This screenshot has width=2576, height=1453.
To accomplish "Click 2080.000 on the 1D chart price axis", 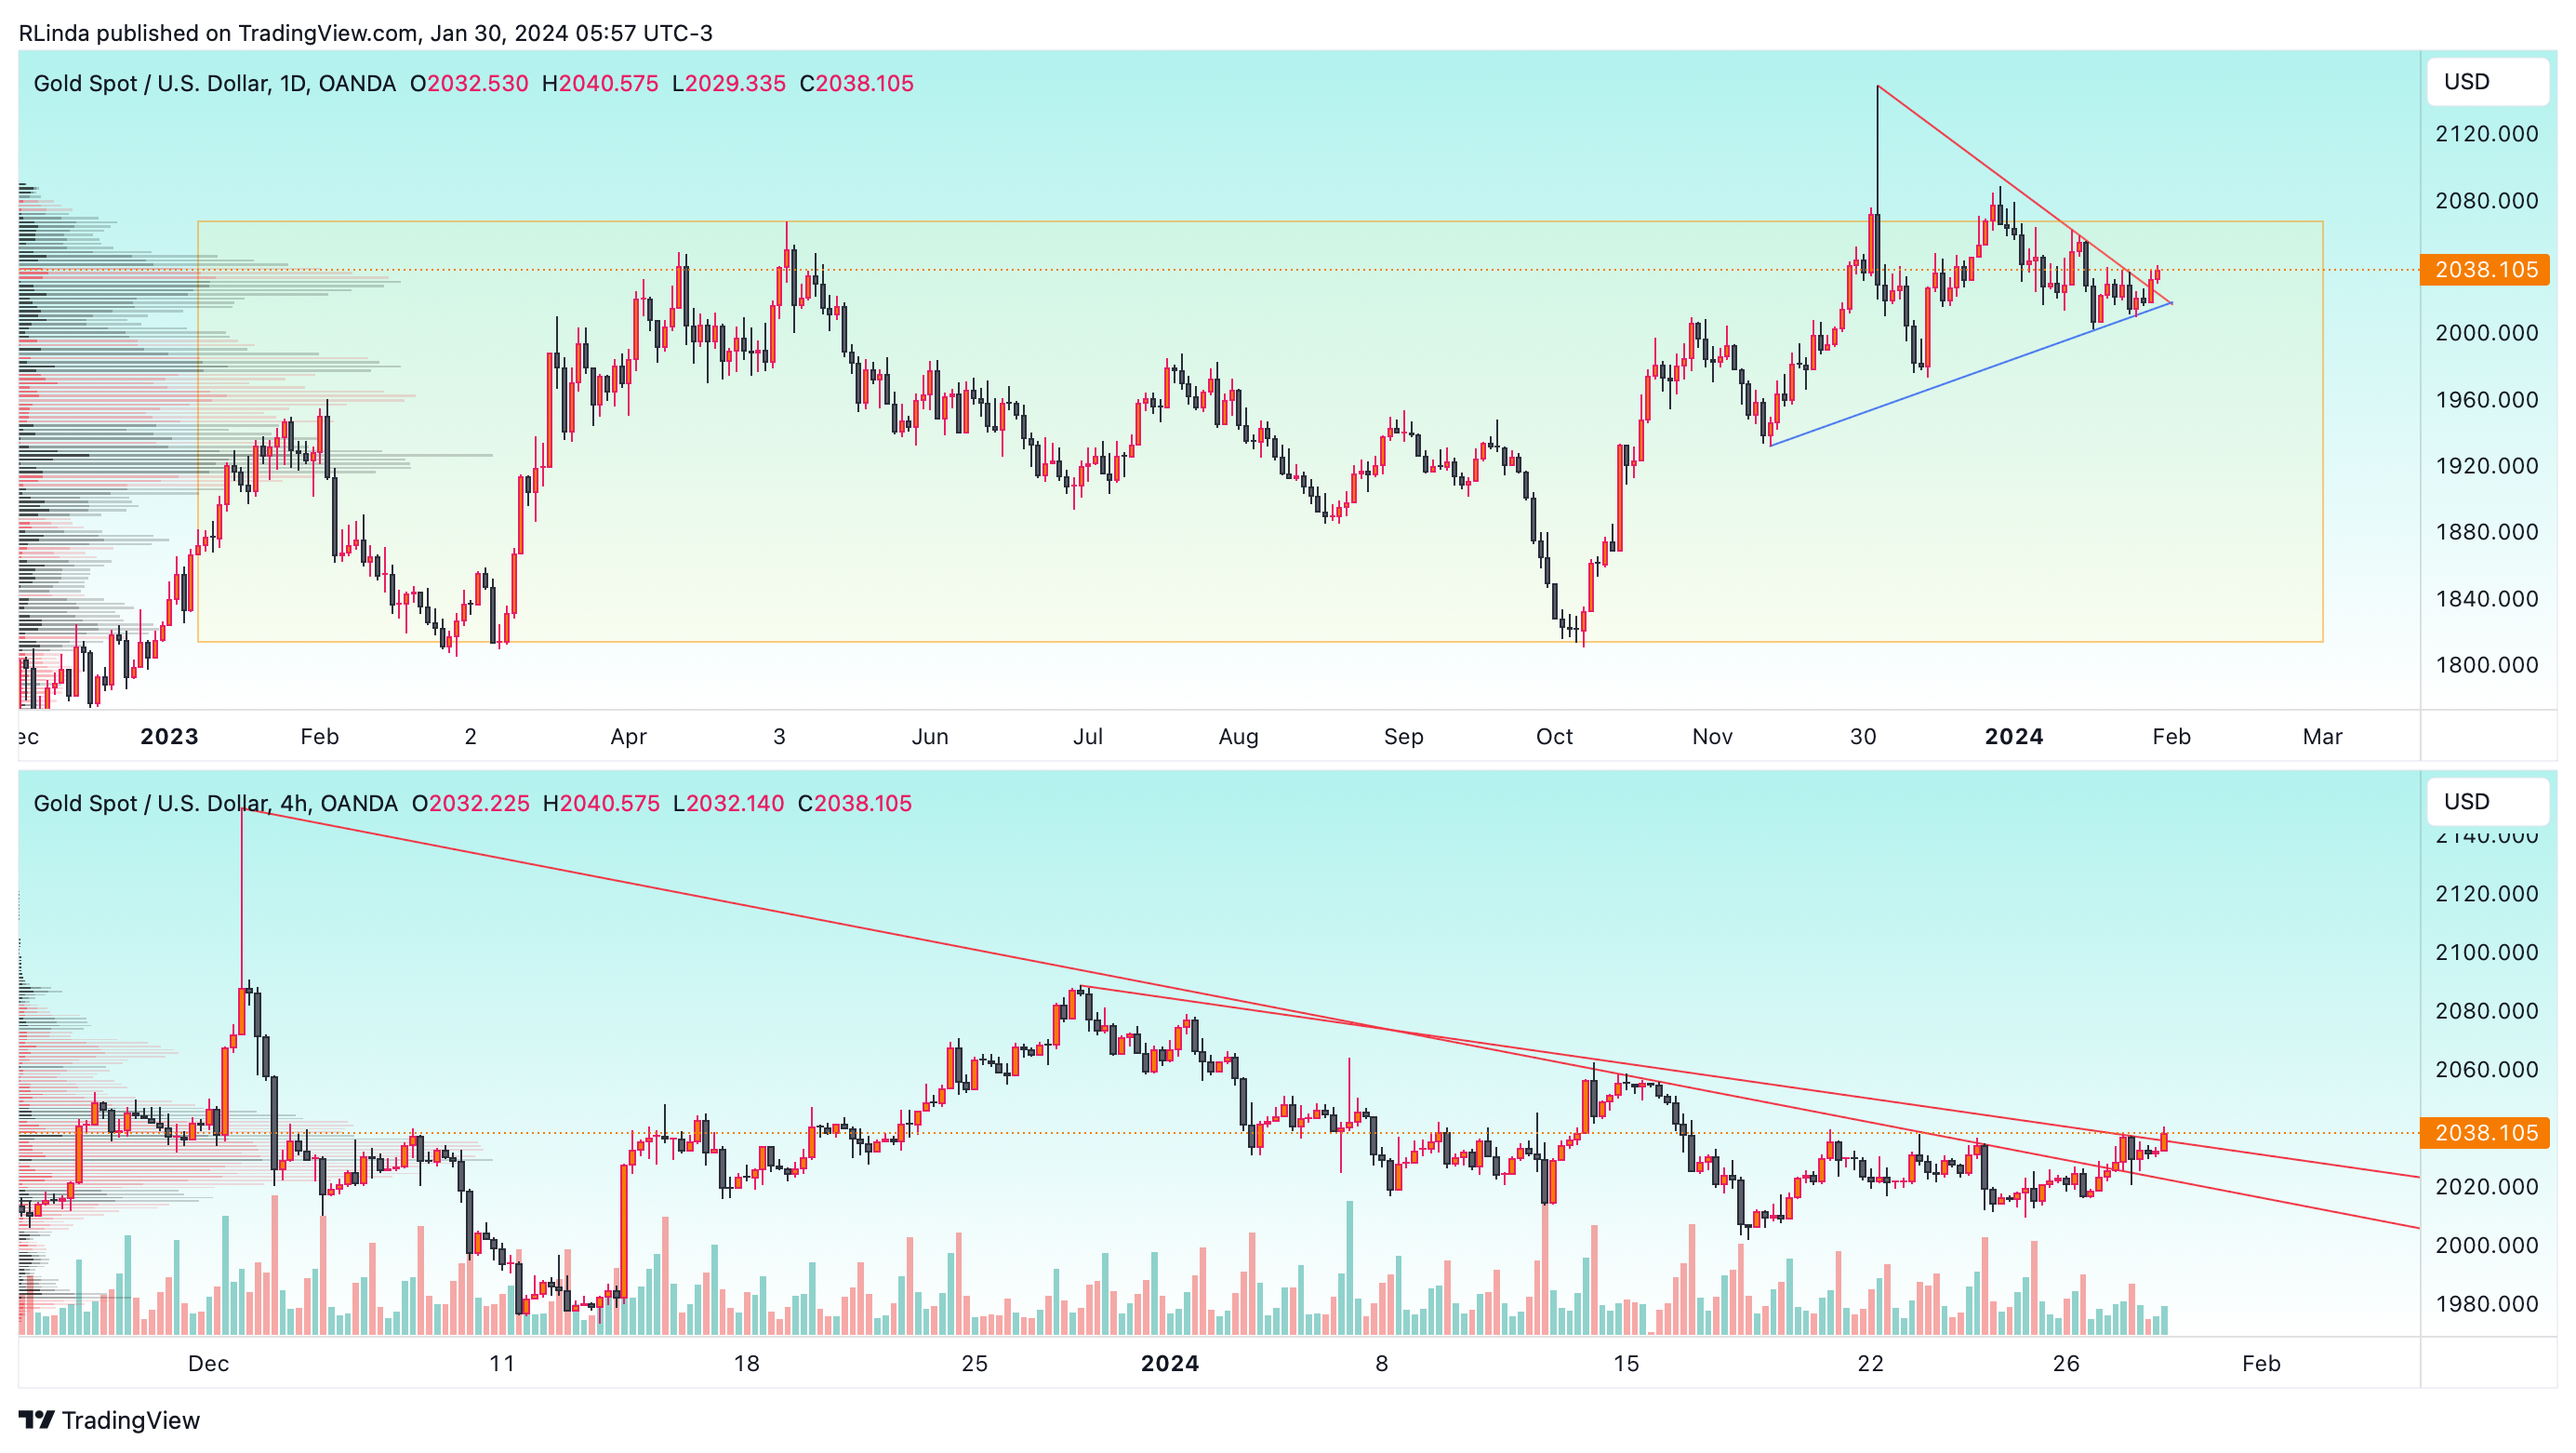I will click(2486, 201).
